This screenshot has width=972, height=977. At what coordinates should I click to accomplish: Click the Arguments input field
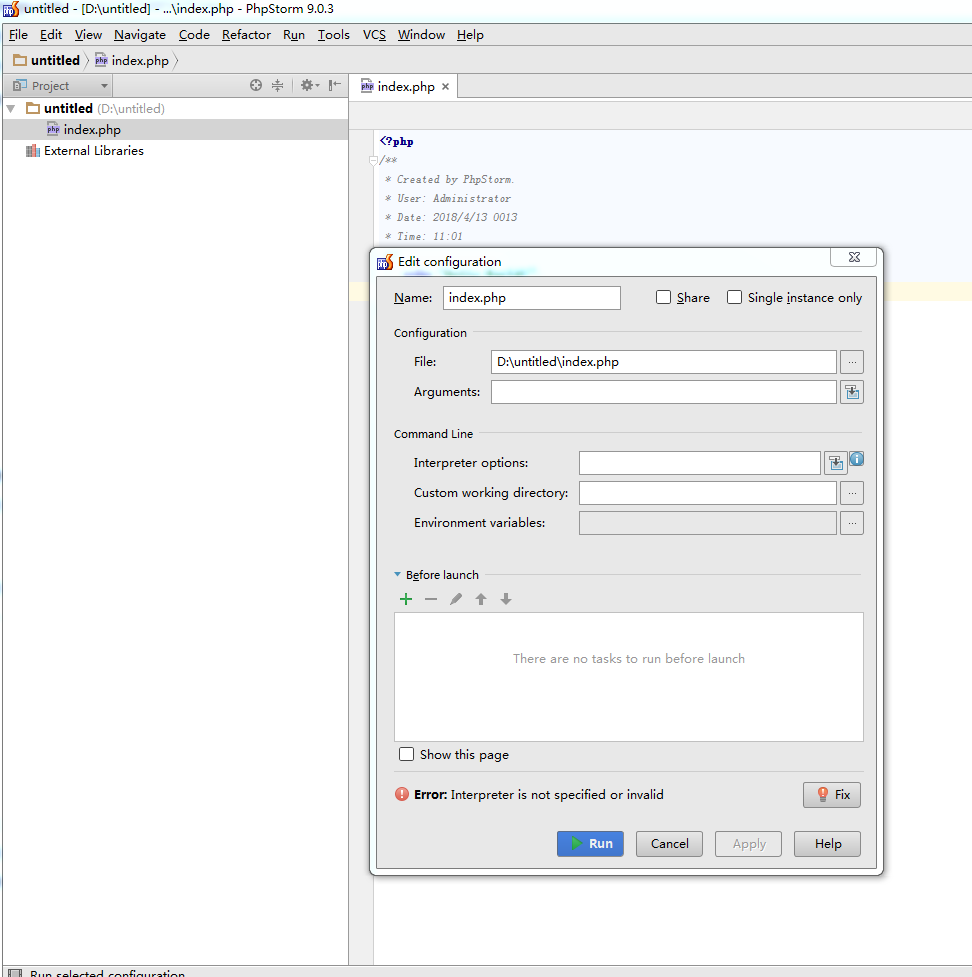pyautogui.click(x=664, y=392)
